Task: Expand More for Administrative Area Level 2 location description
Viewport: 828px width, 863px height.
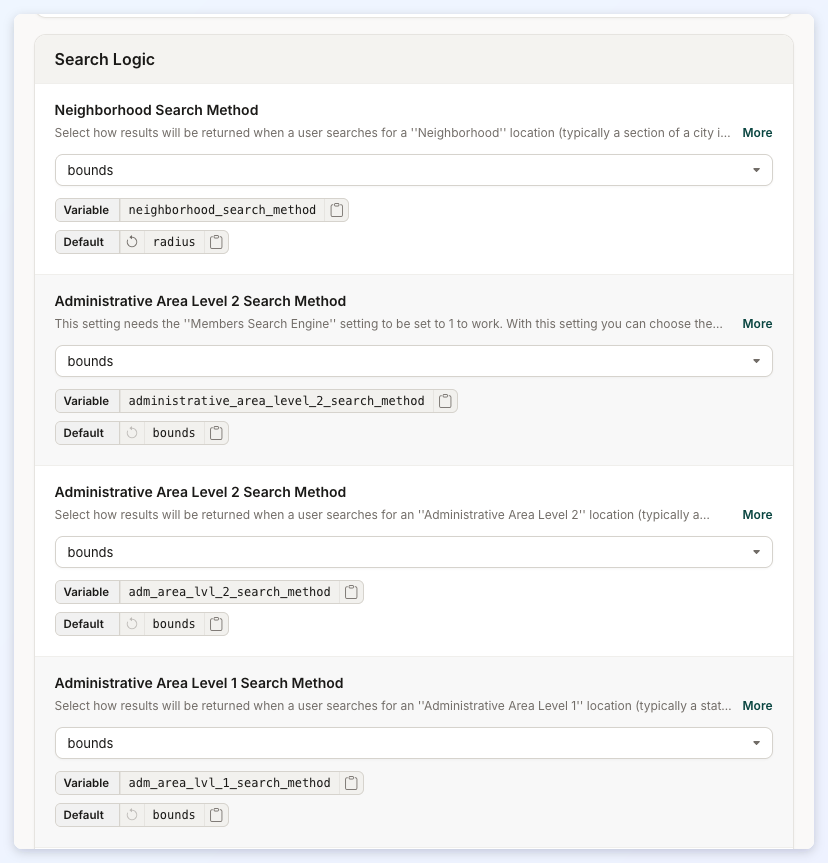Action: point(757,515)
